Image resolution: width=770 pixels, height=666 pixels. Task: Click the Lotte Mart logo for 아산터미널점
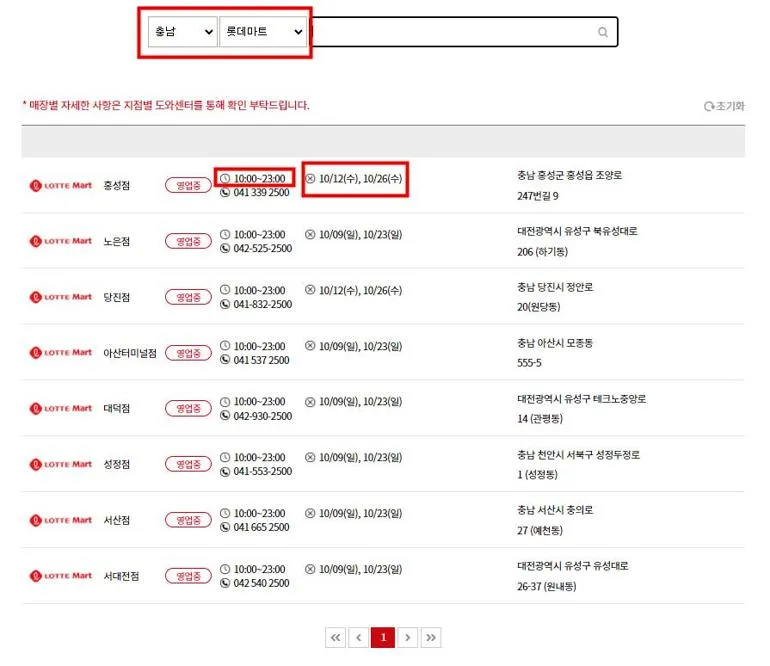[x=61, y=353]
